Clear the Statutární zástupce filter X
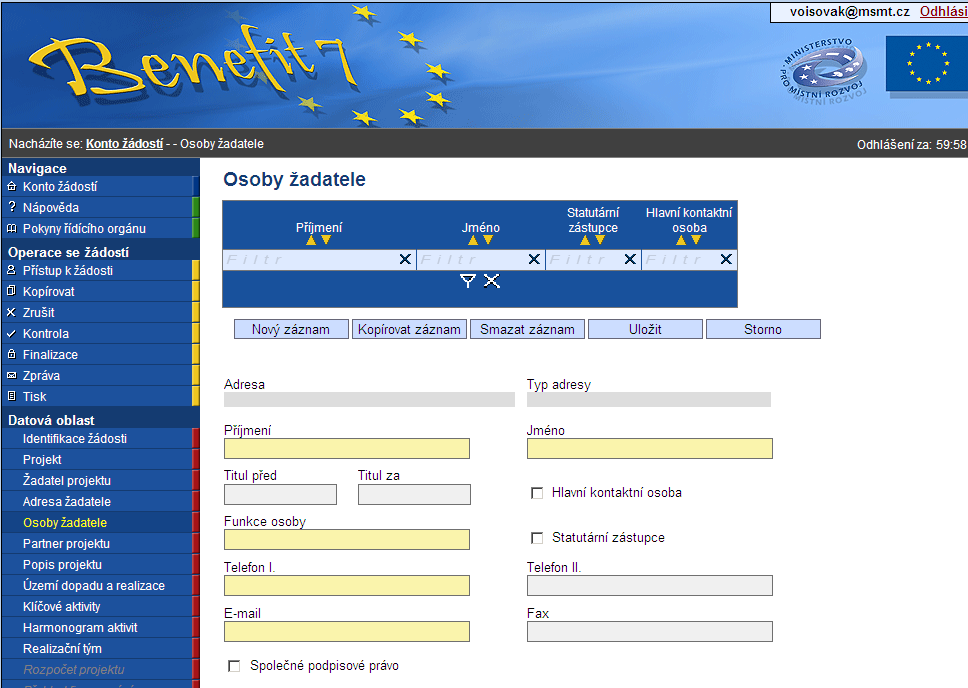The width and height of the screenshot is (968, 688). (630, 259)
